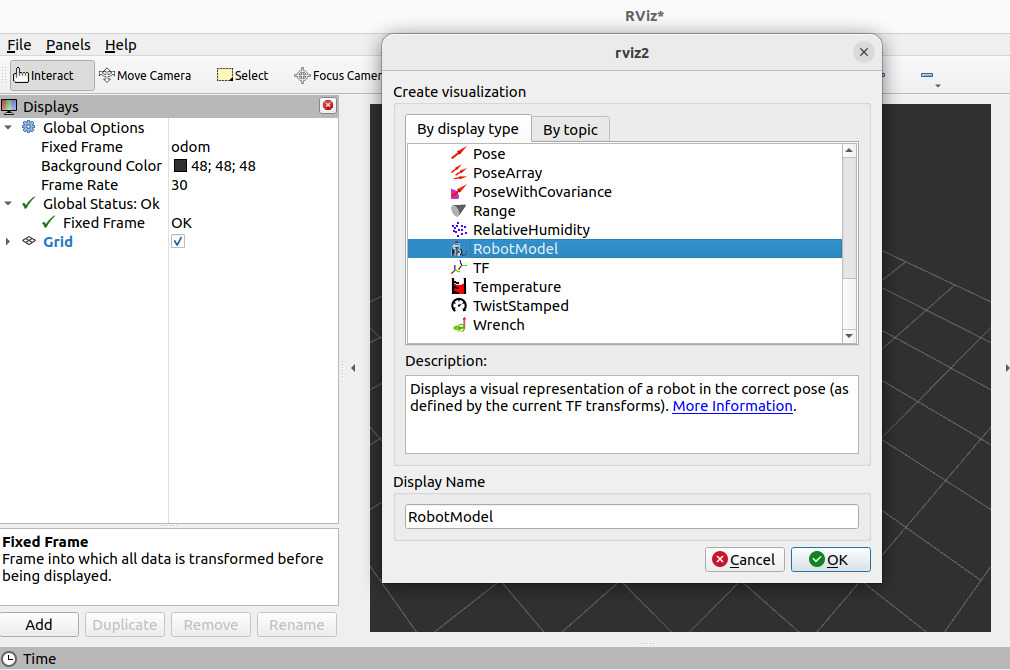
Task: Click the Rename button
Action: point(296,624)
